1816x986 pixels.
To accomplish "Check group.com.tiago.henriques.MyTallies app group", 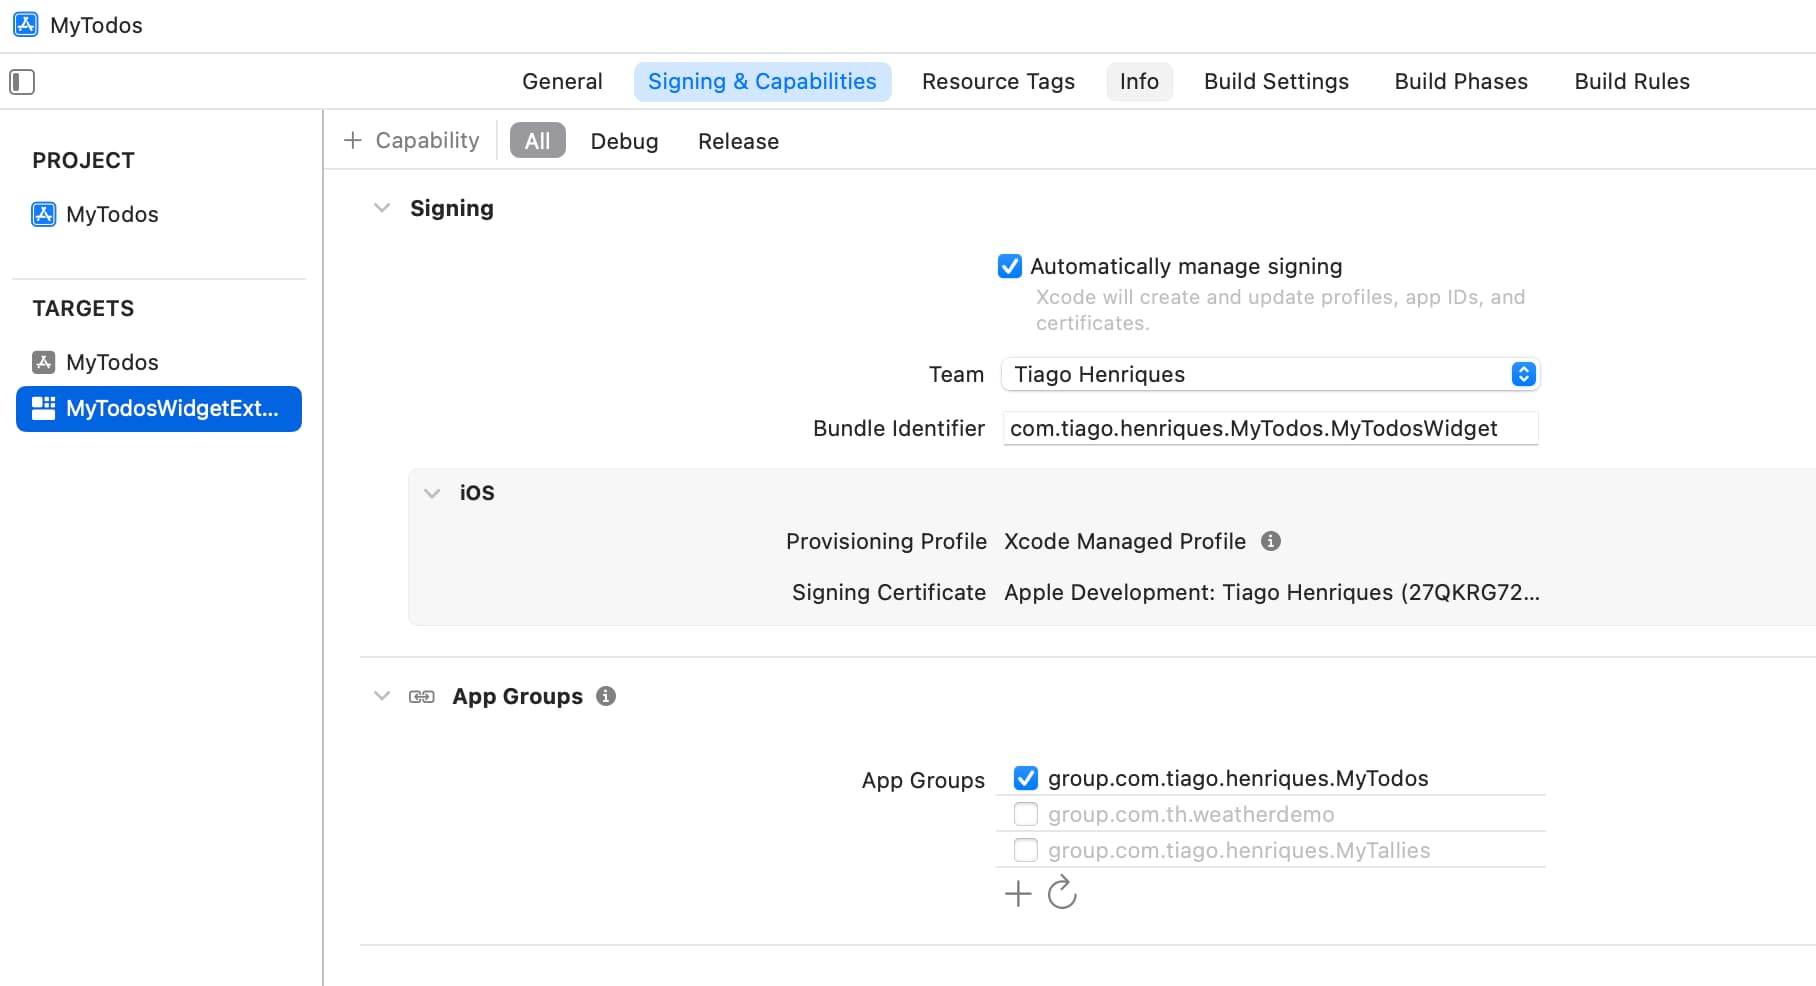I will point(1026,850).
